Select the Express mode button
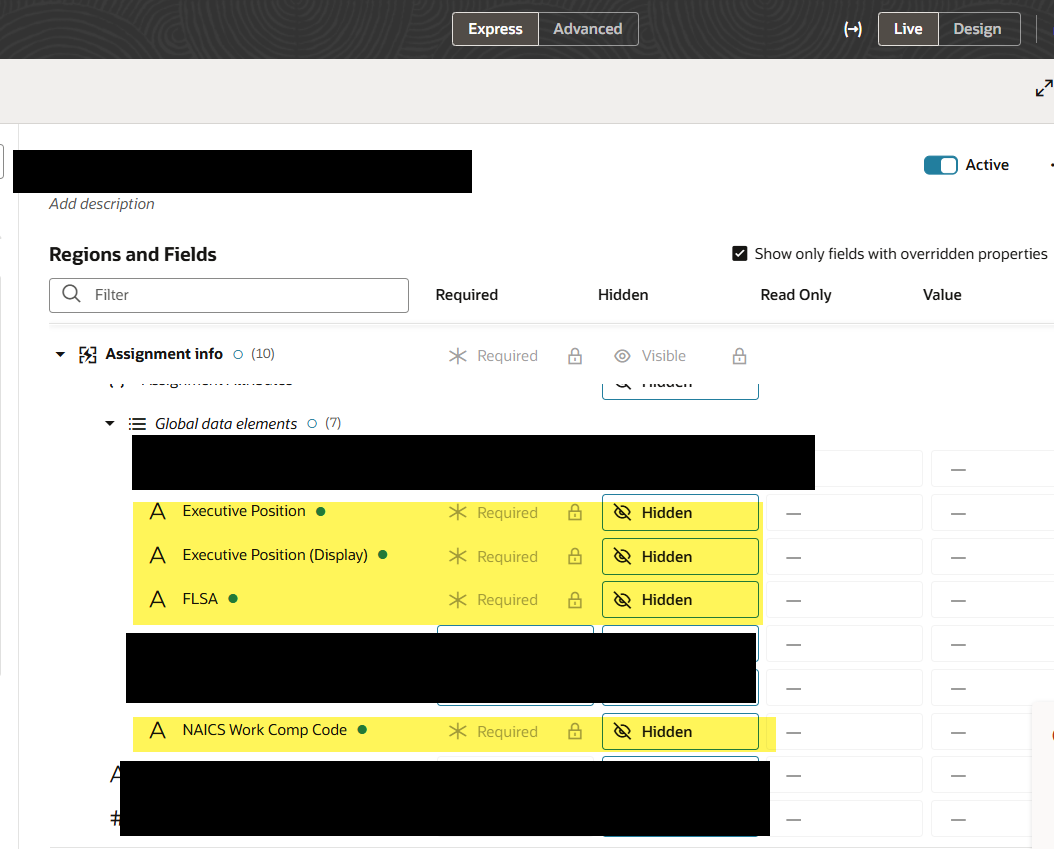 pos(495,29)
